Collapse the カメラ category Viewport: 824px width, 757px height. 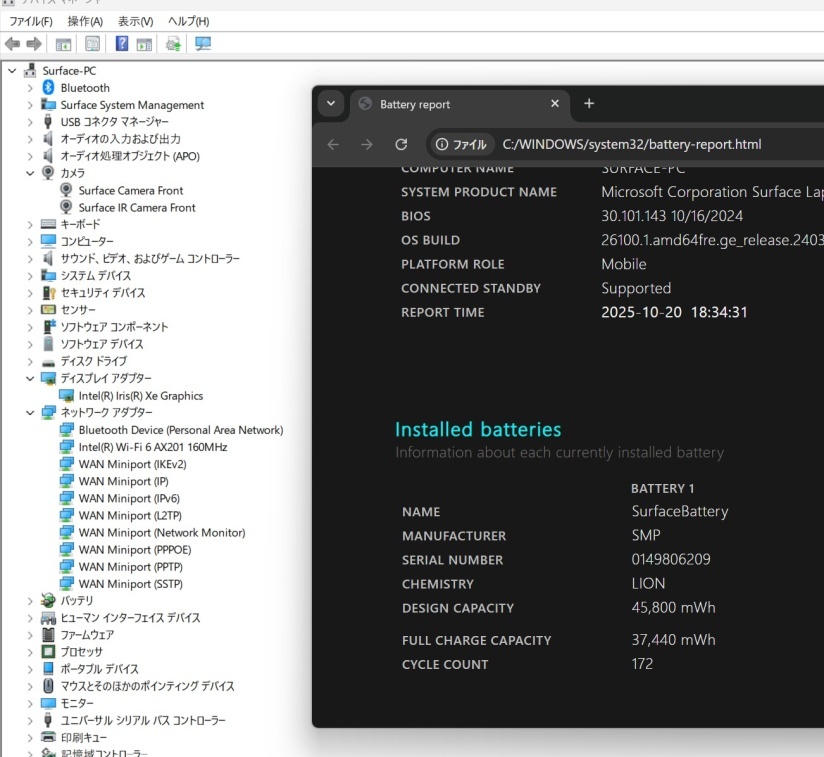point(30,173)
